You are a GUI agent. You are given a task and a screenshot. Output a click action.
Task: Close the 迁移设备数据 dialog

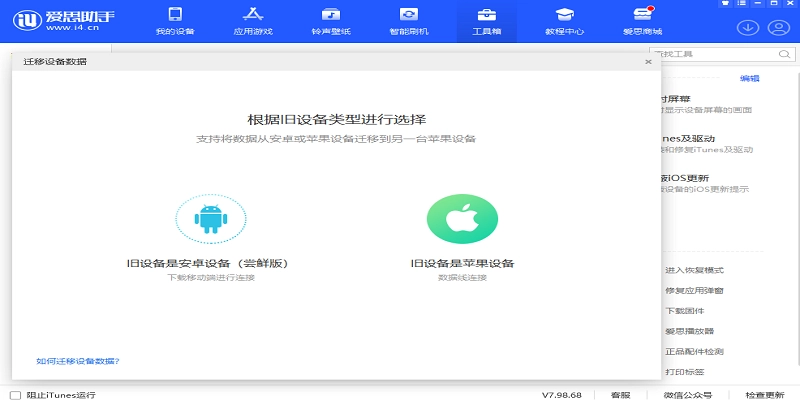[648, 62]
